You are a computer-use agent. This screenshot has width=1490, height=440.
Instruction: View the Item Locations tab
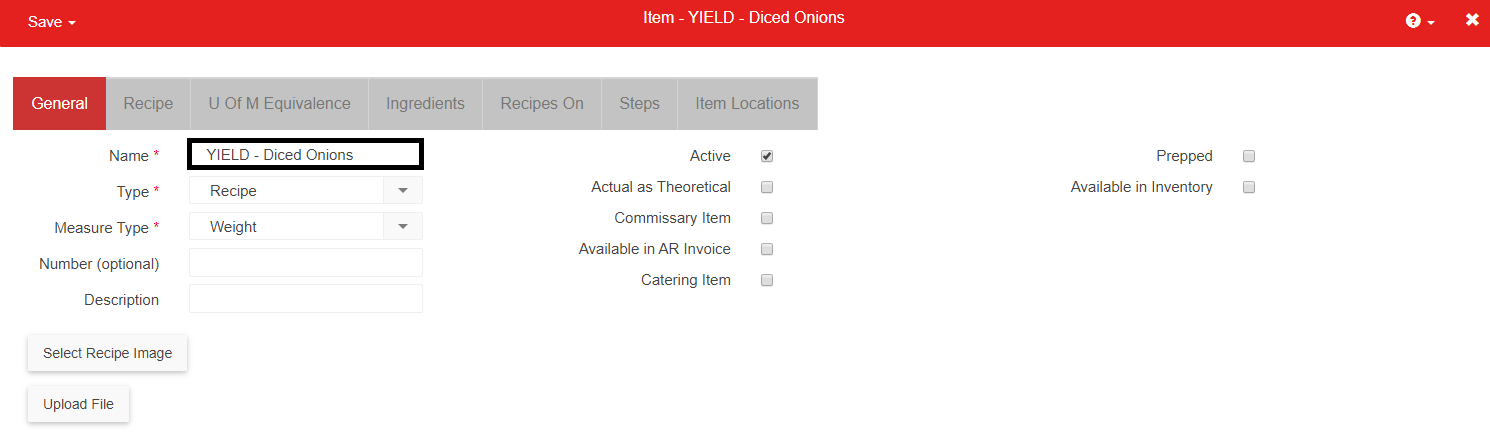pyautogui.click(x=747, y=104)
